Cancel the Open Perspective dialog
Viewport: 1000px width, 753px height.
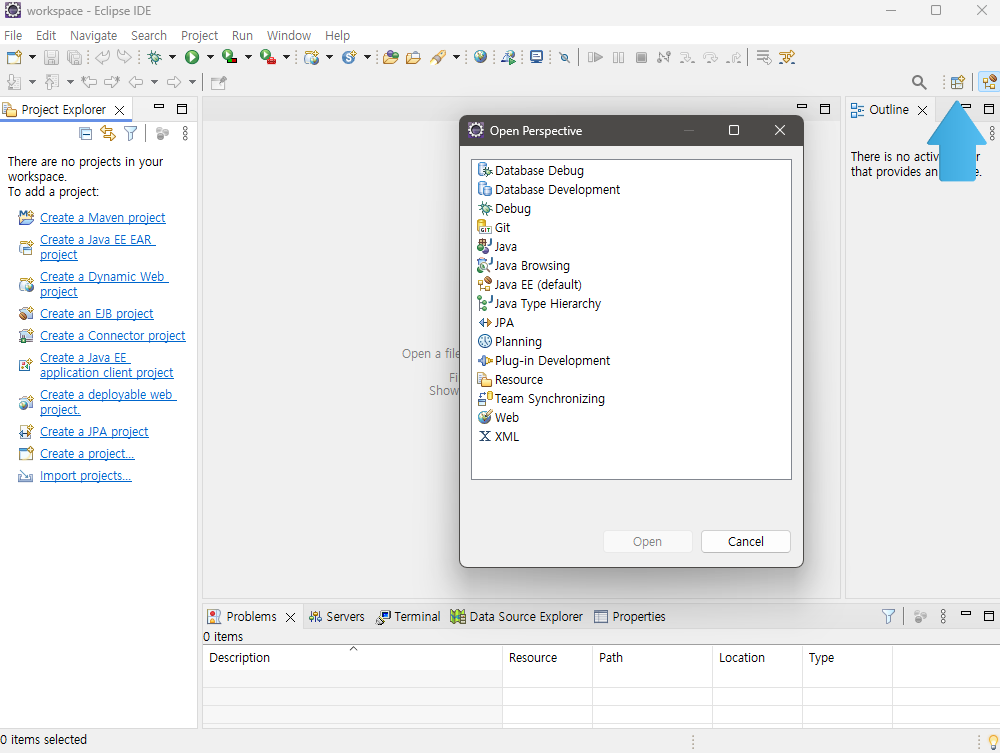pyautogui.click(x=746, y=541)
